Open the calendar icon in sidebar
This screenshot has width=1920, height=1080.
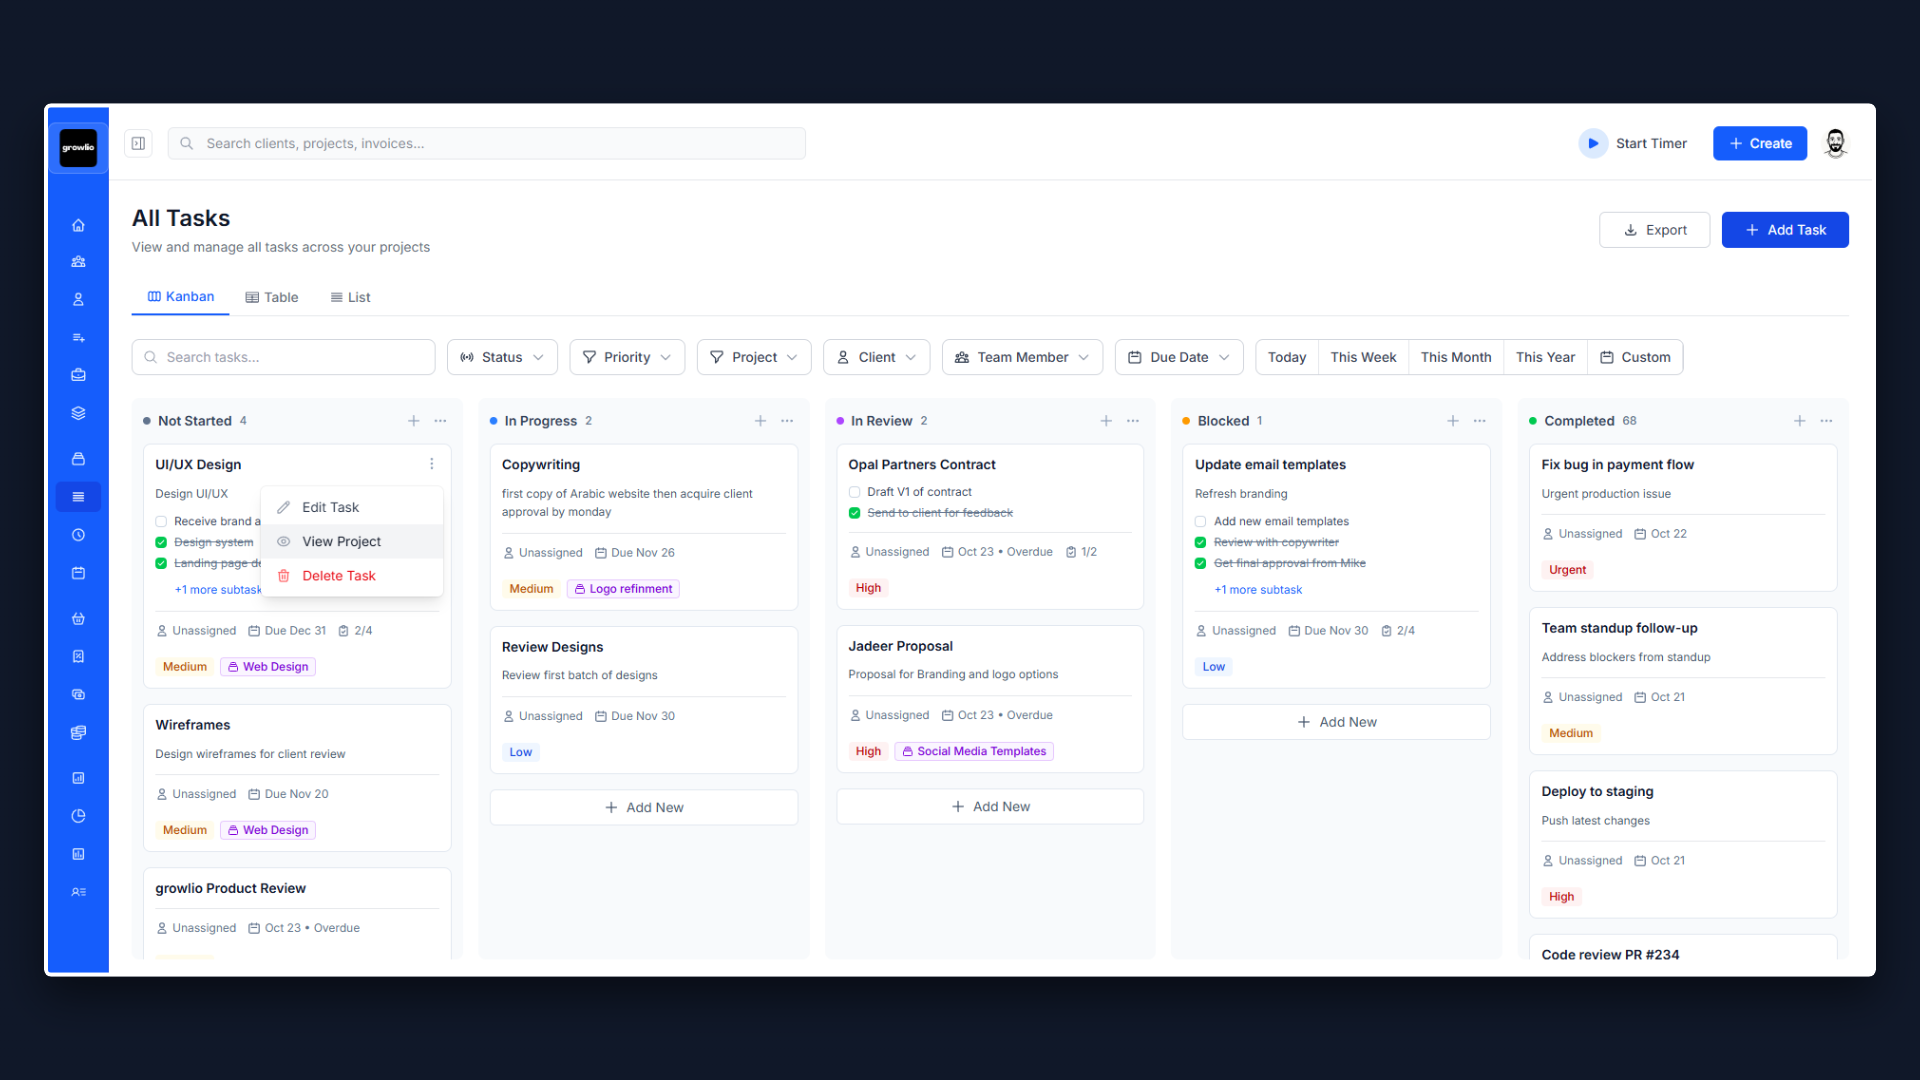coord(78,572)
